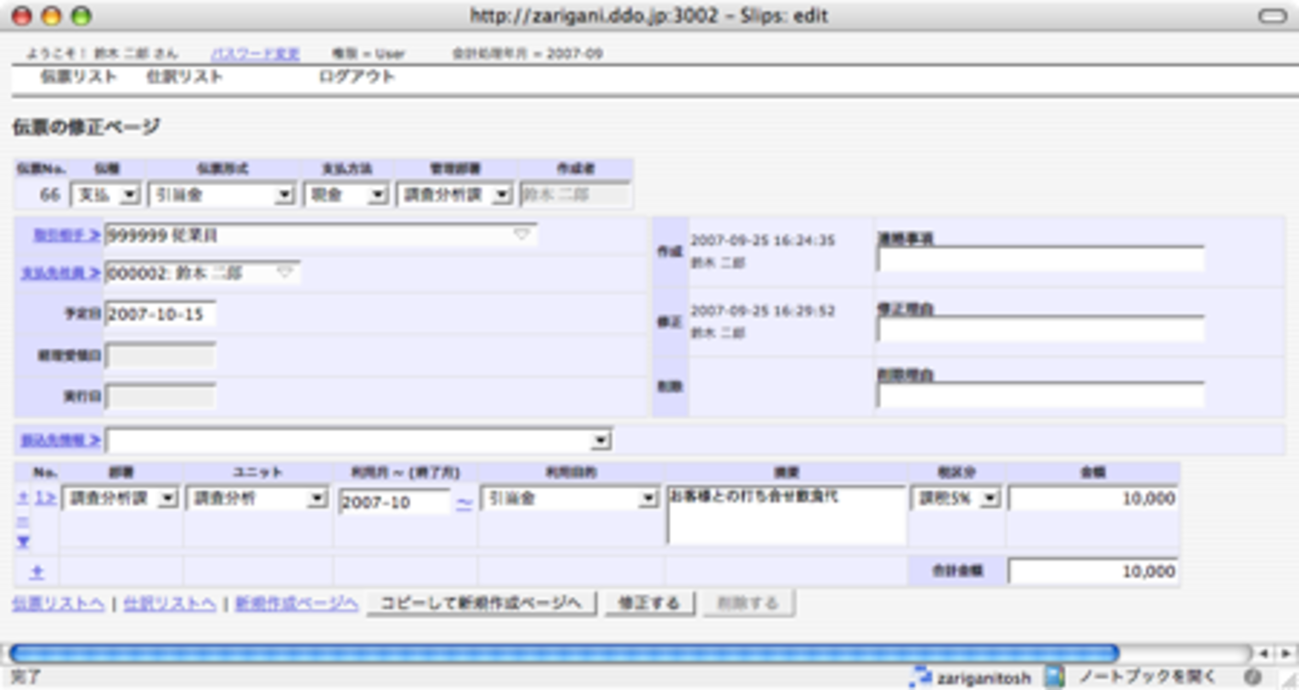Follow the 新規作成ページへ link

coord(297,604)
